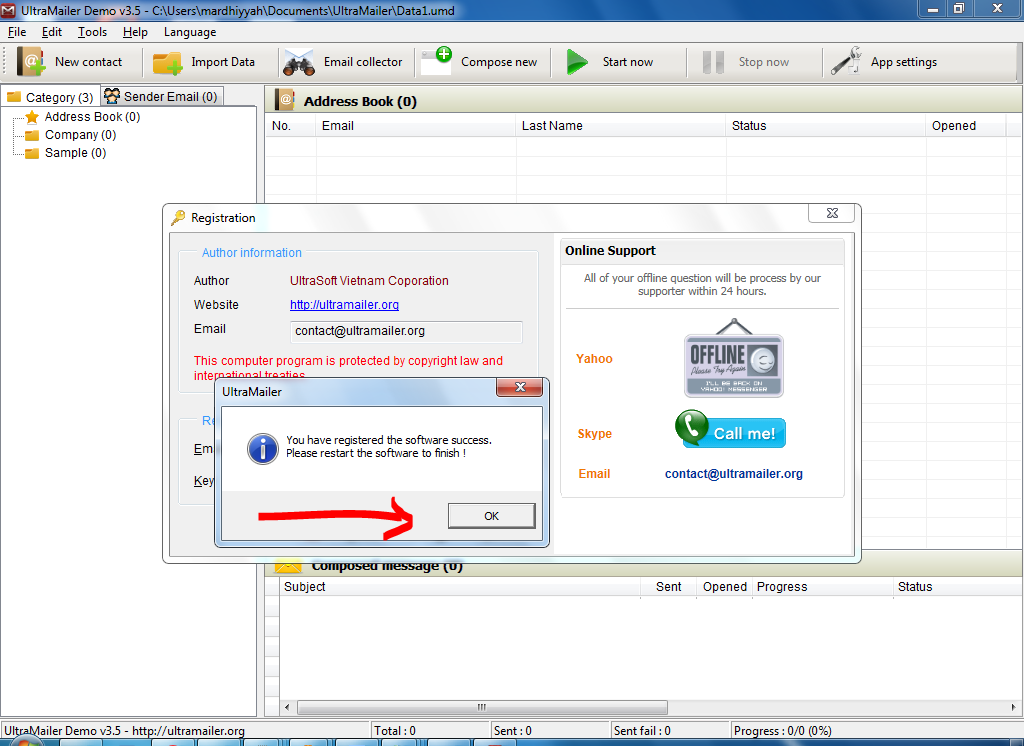Viewport: 1024px width, 746px height.
Task: Click the horizontal scrollbar thumb
Action: [x=482, y=707]
